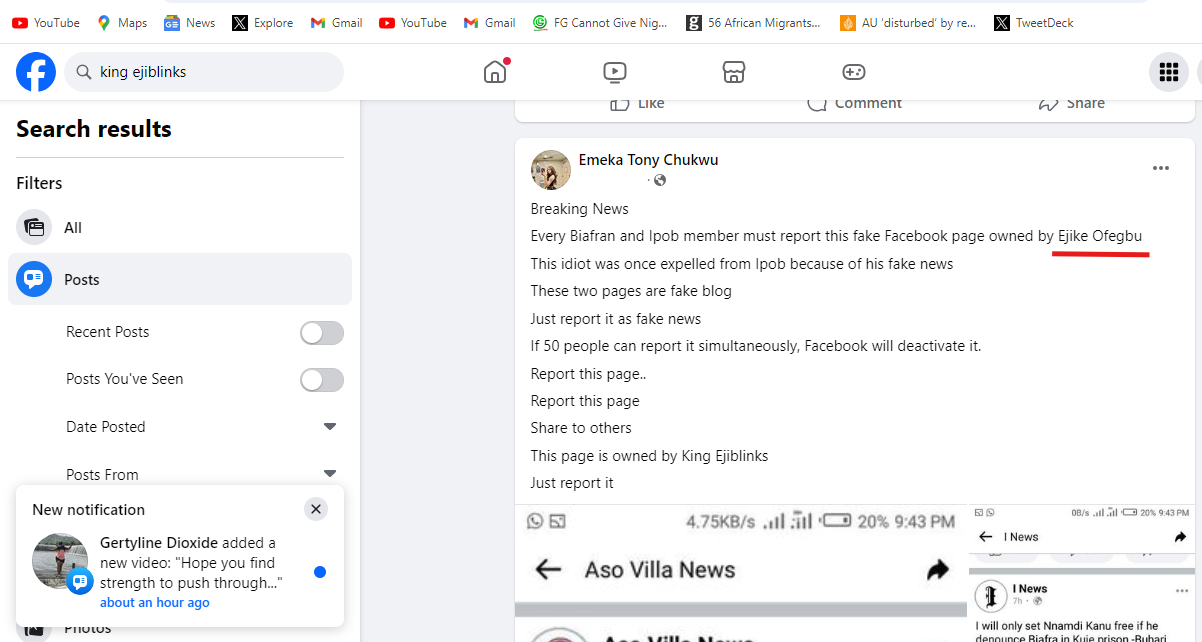
Task: Open the Maps bookmark
Action: (x=122, y=22)
